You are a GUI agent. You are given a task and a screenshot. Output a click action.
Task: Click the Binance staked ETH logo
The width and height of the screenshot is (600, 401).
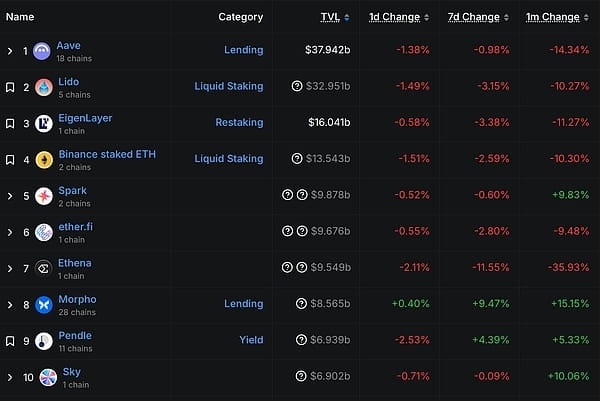42,159
